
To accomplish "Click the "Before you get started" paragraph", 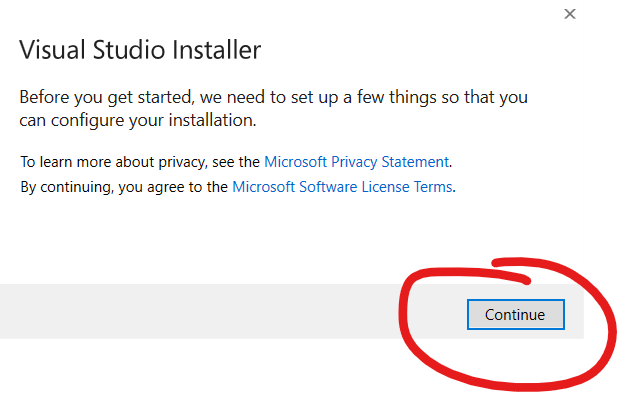I will point(273,108).
